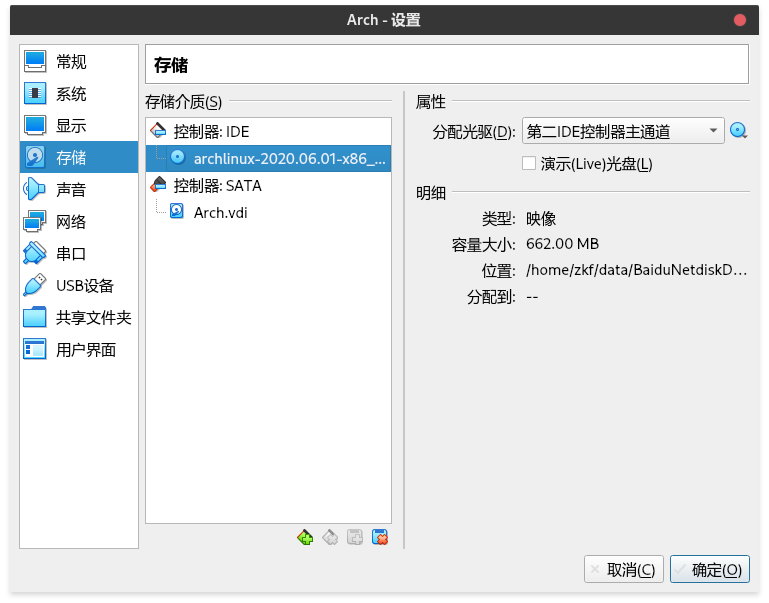This screenshot has height=603, width=769.
Task: Open the 分配光驱 optical drive dropdown
Action: coord(622,131)
